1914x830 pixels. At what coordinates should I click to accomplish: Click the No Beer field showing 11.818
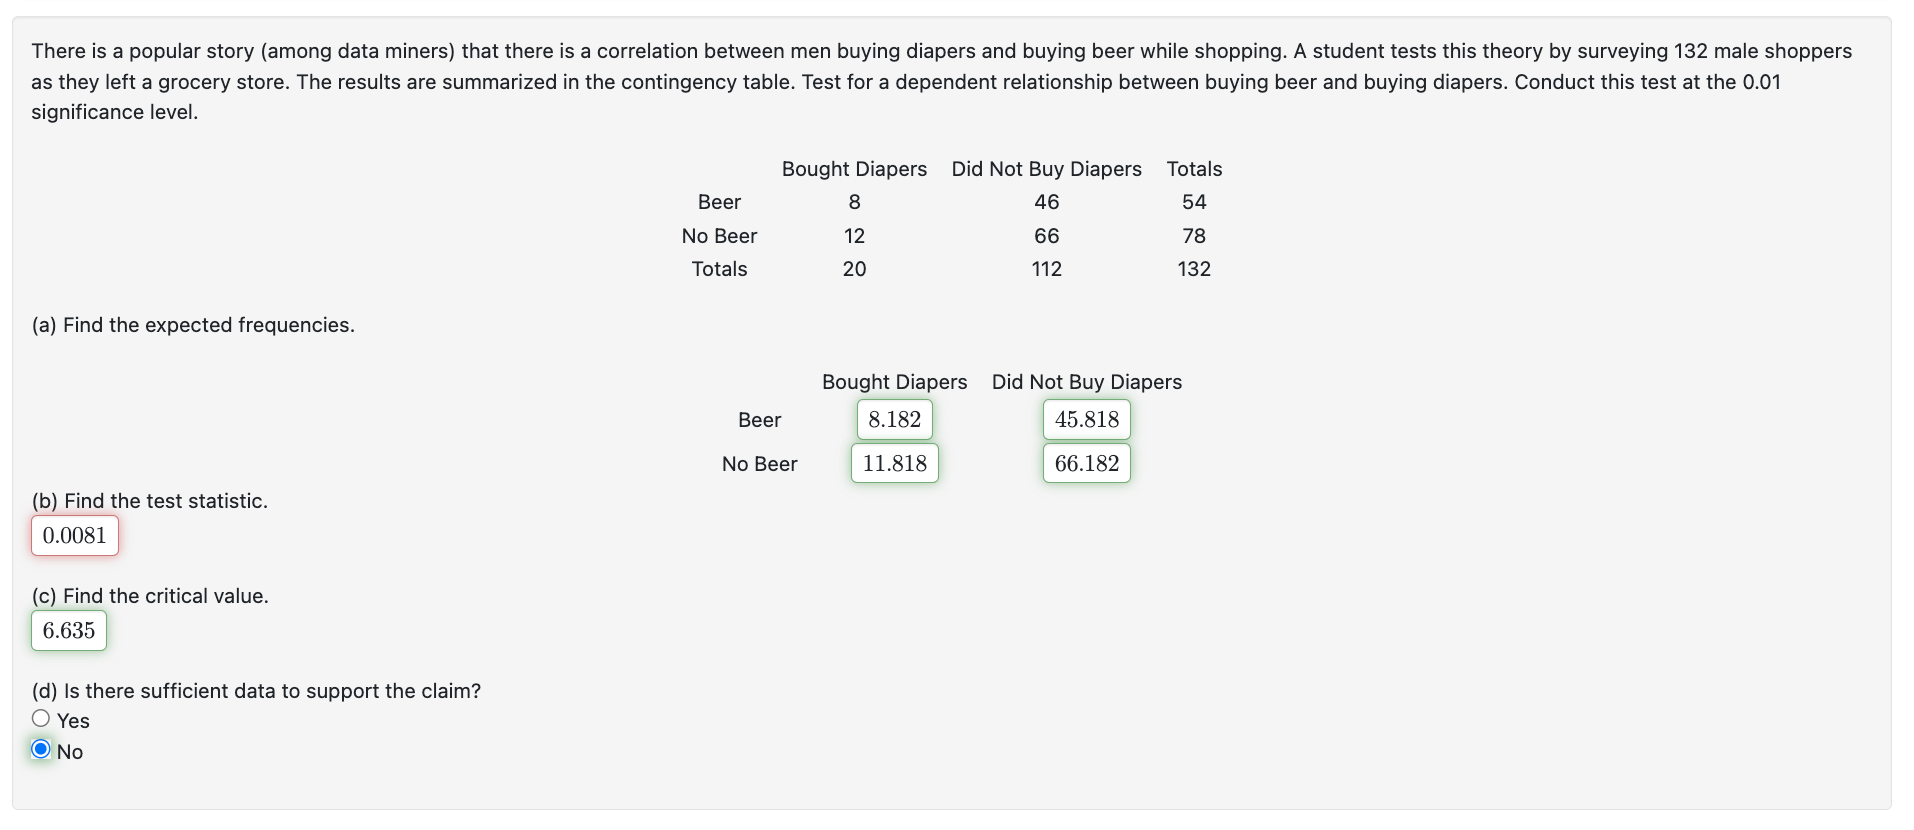(895, 464)
